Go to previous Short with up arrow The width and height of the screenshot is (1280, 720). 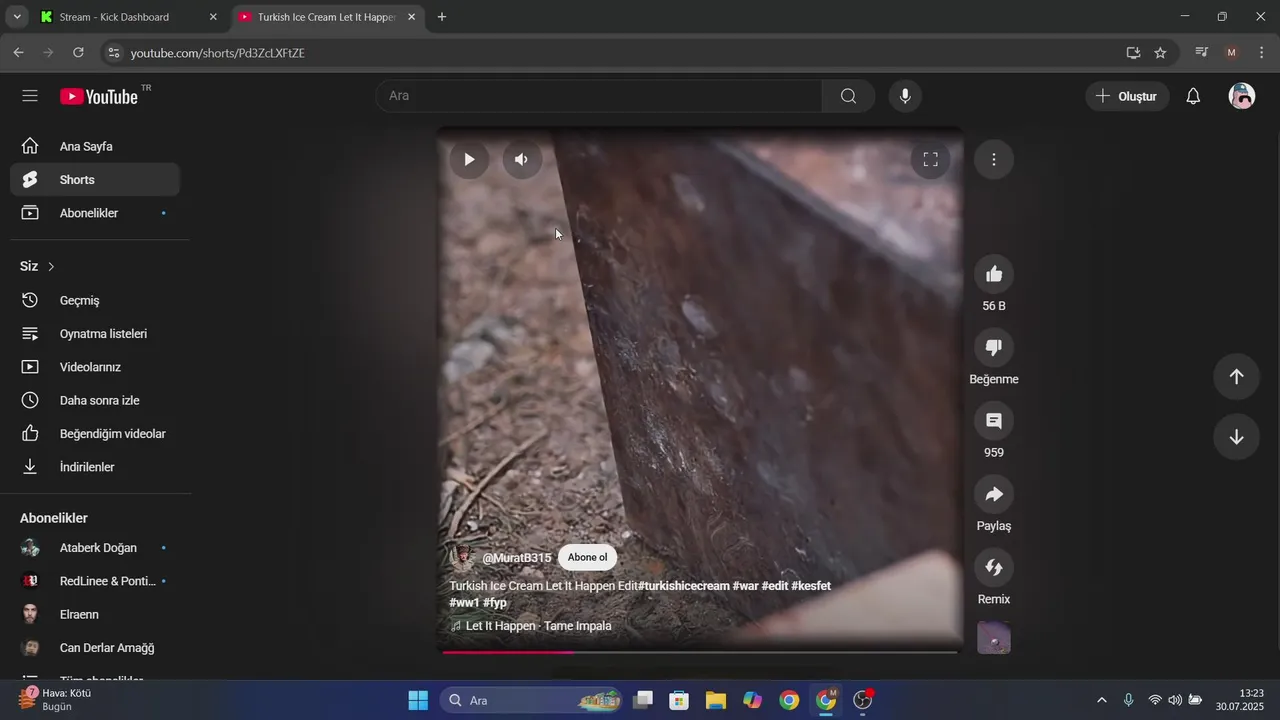click(x=1236, y=376)
